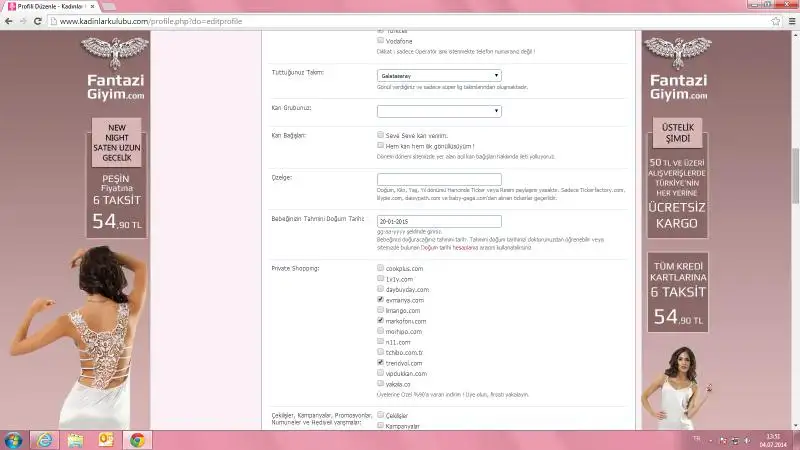Uncheck the evmanya.com checkbox
Image resolution: width=800 pixels, height=450 pixels.
tap(380, 299)
